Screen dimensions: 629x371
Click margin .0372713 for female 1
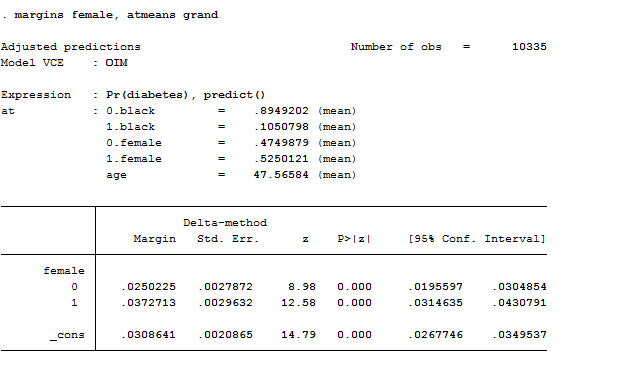click(148, 303)
